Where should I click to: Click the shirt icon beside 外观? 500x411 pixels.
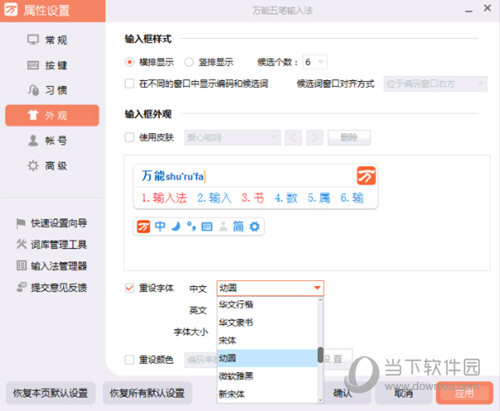33,115
